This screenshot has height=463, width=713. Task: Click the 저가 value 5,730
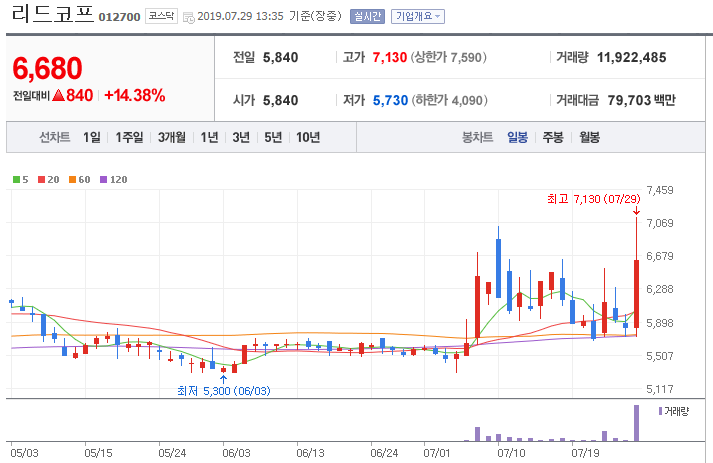390,100
